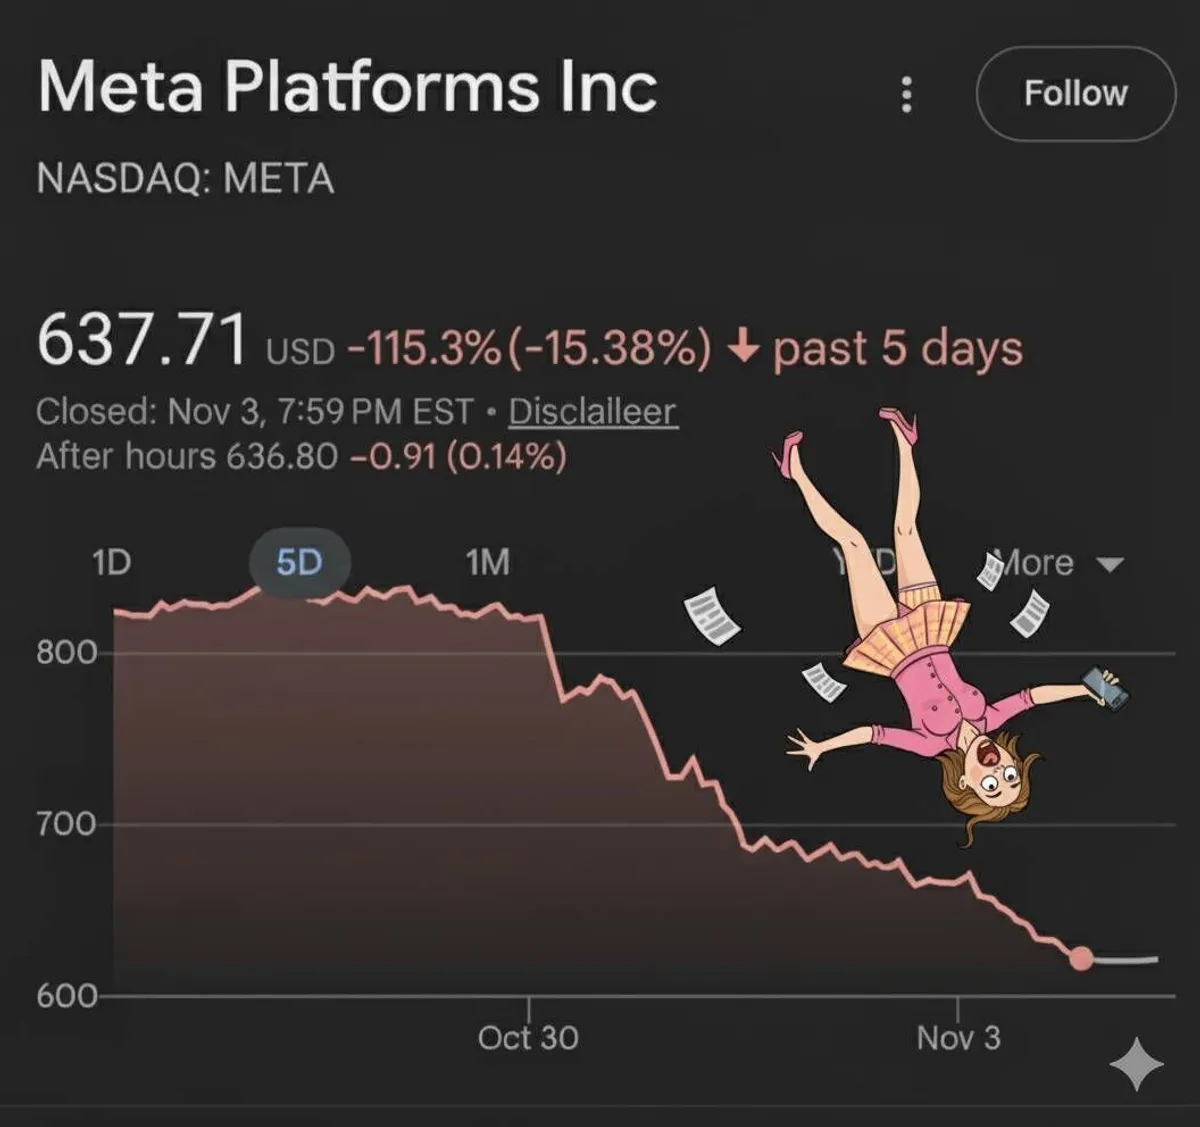Click the Oct 30 date axis label
Screen dimensions: 1200x1127
528,1038
